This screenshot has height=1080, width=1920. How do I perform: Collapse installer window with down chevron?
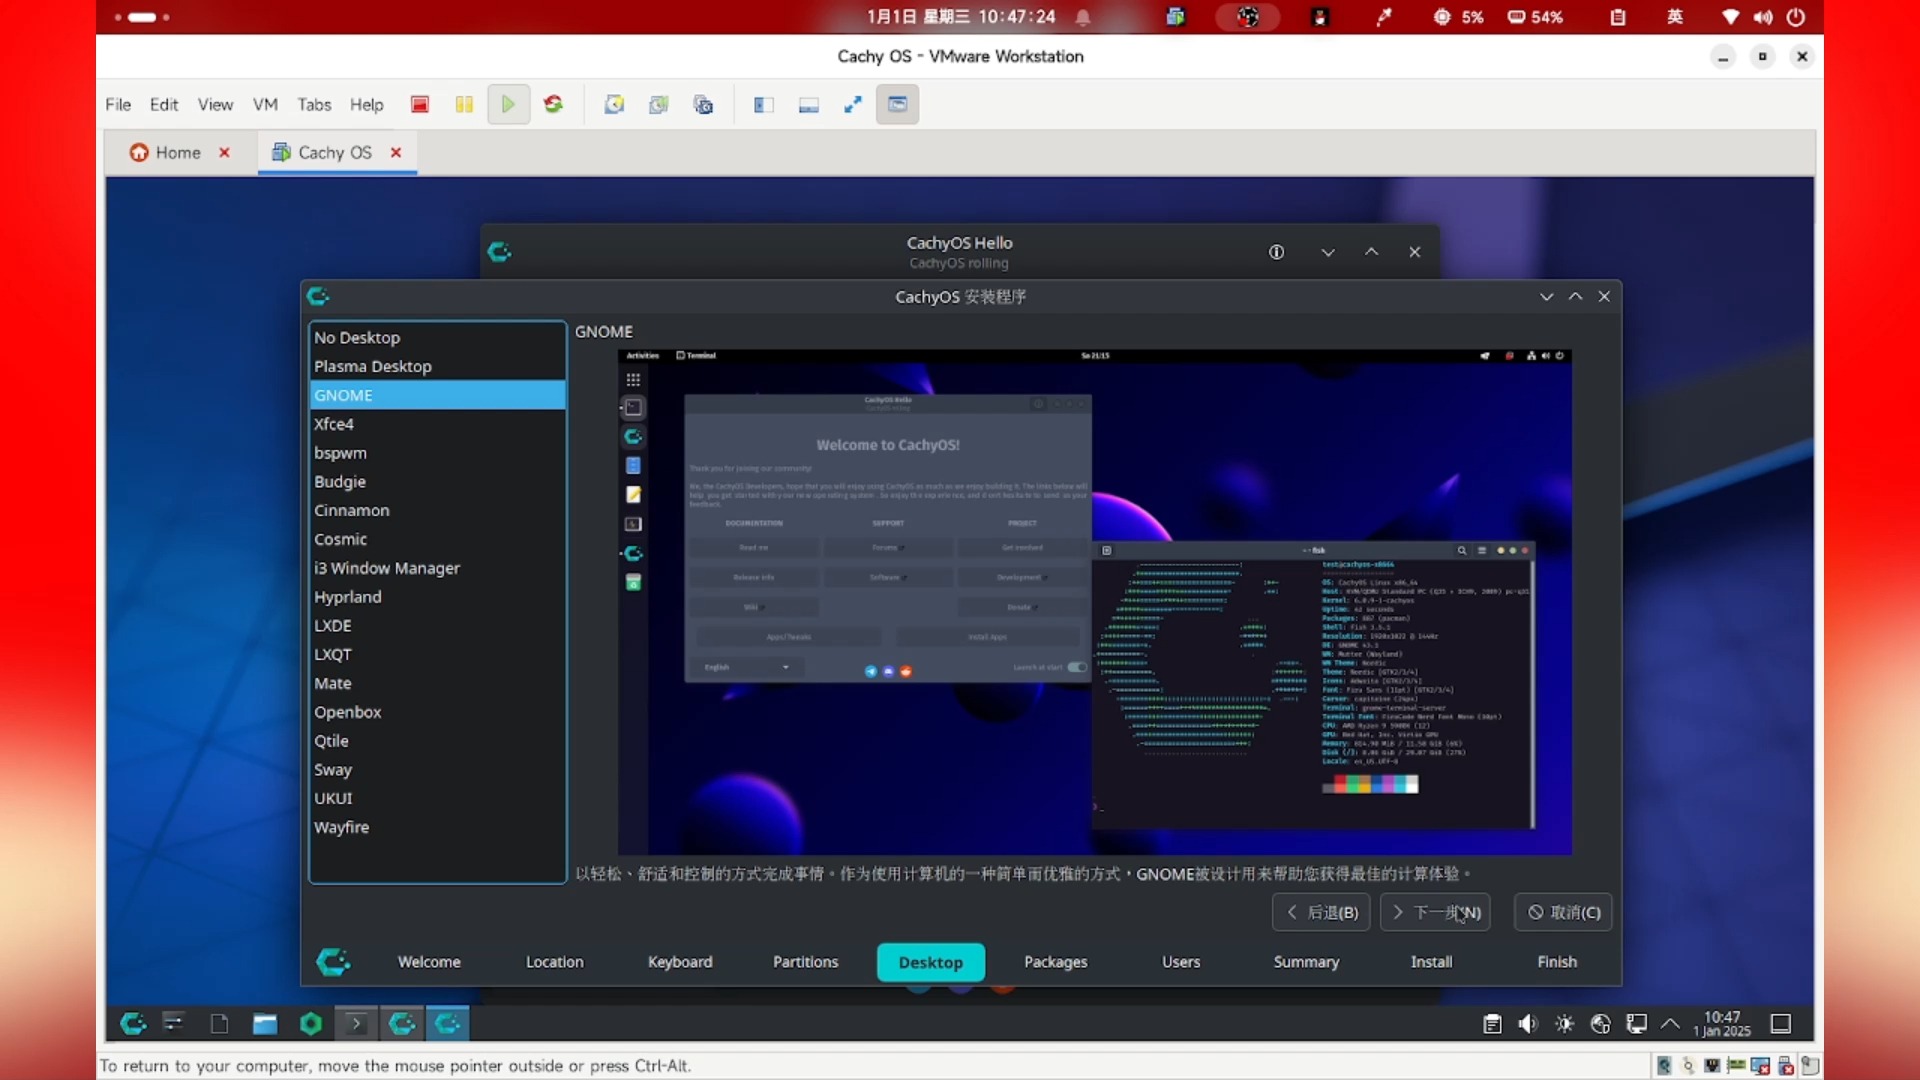pos(1547,297)
